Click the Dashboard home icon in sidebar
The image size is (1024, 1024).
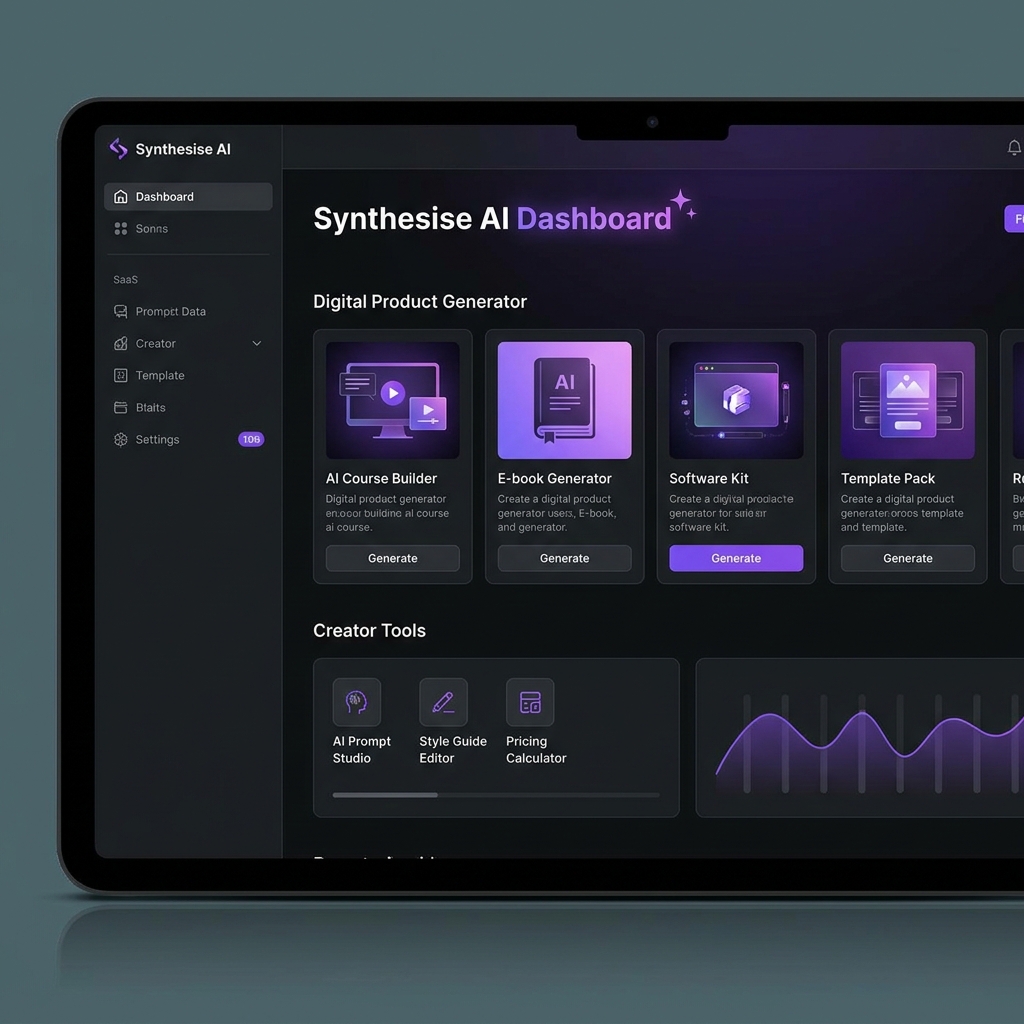tap(121, 197)
